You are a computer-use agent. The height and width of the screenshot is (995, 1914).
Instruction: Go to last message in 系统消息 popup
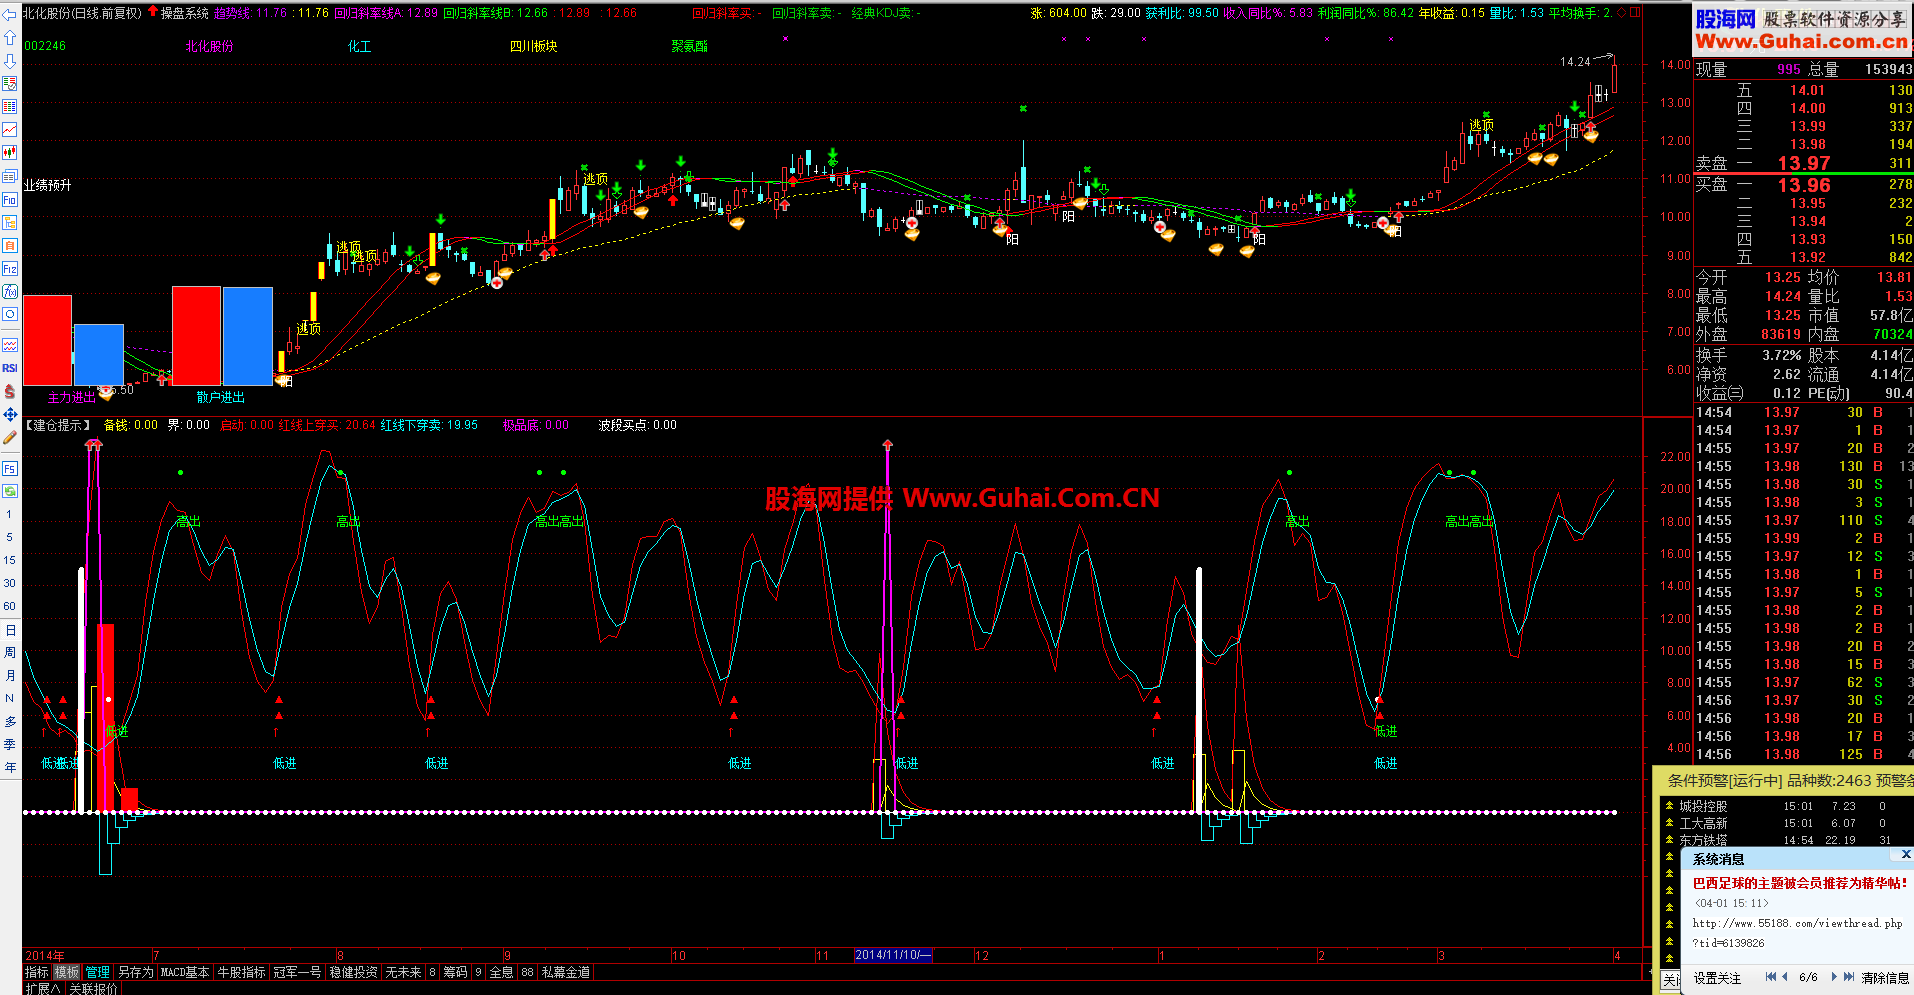tap(1848, 977)
